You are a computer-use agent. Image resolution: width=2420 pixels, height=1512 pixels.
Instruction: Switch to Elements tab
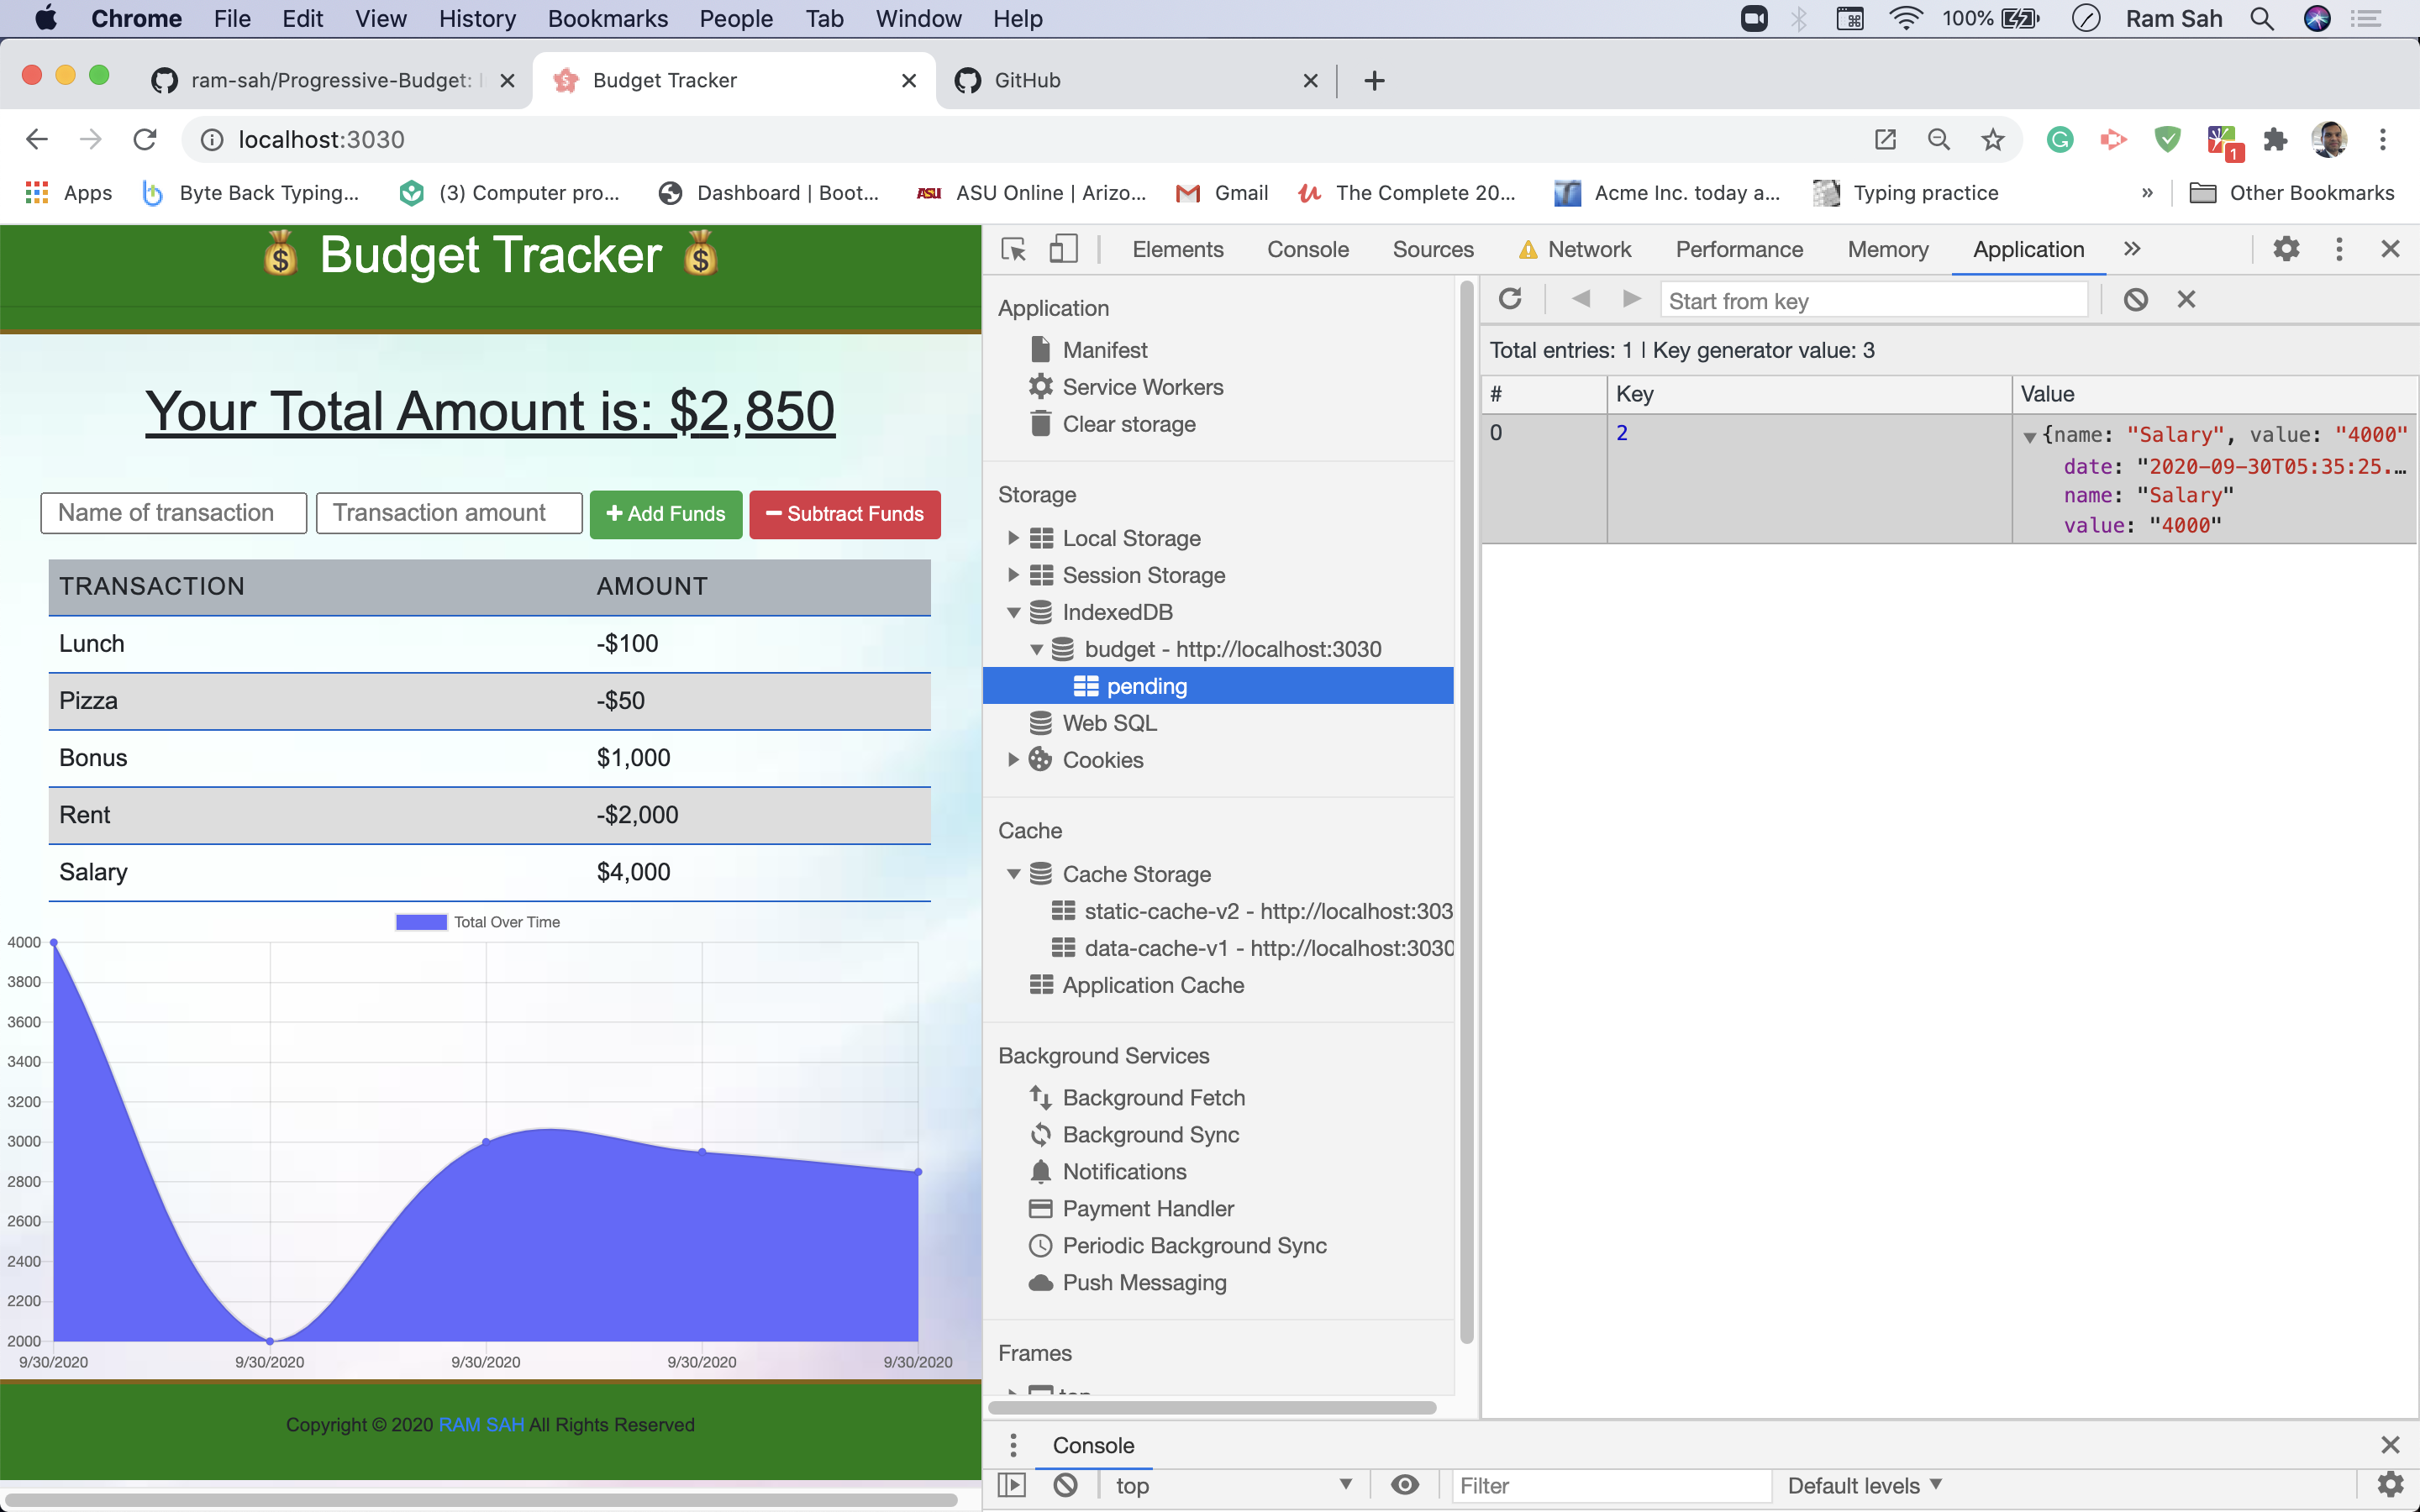click(1177, 249)
